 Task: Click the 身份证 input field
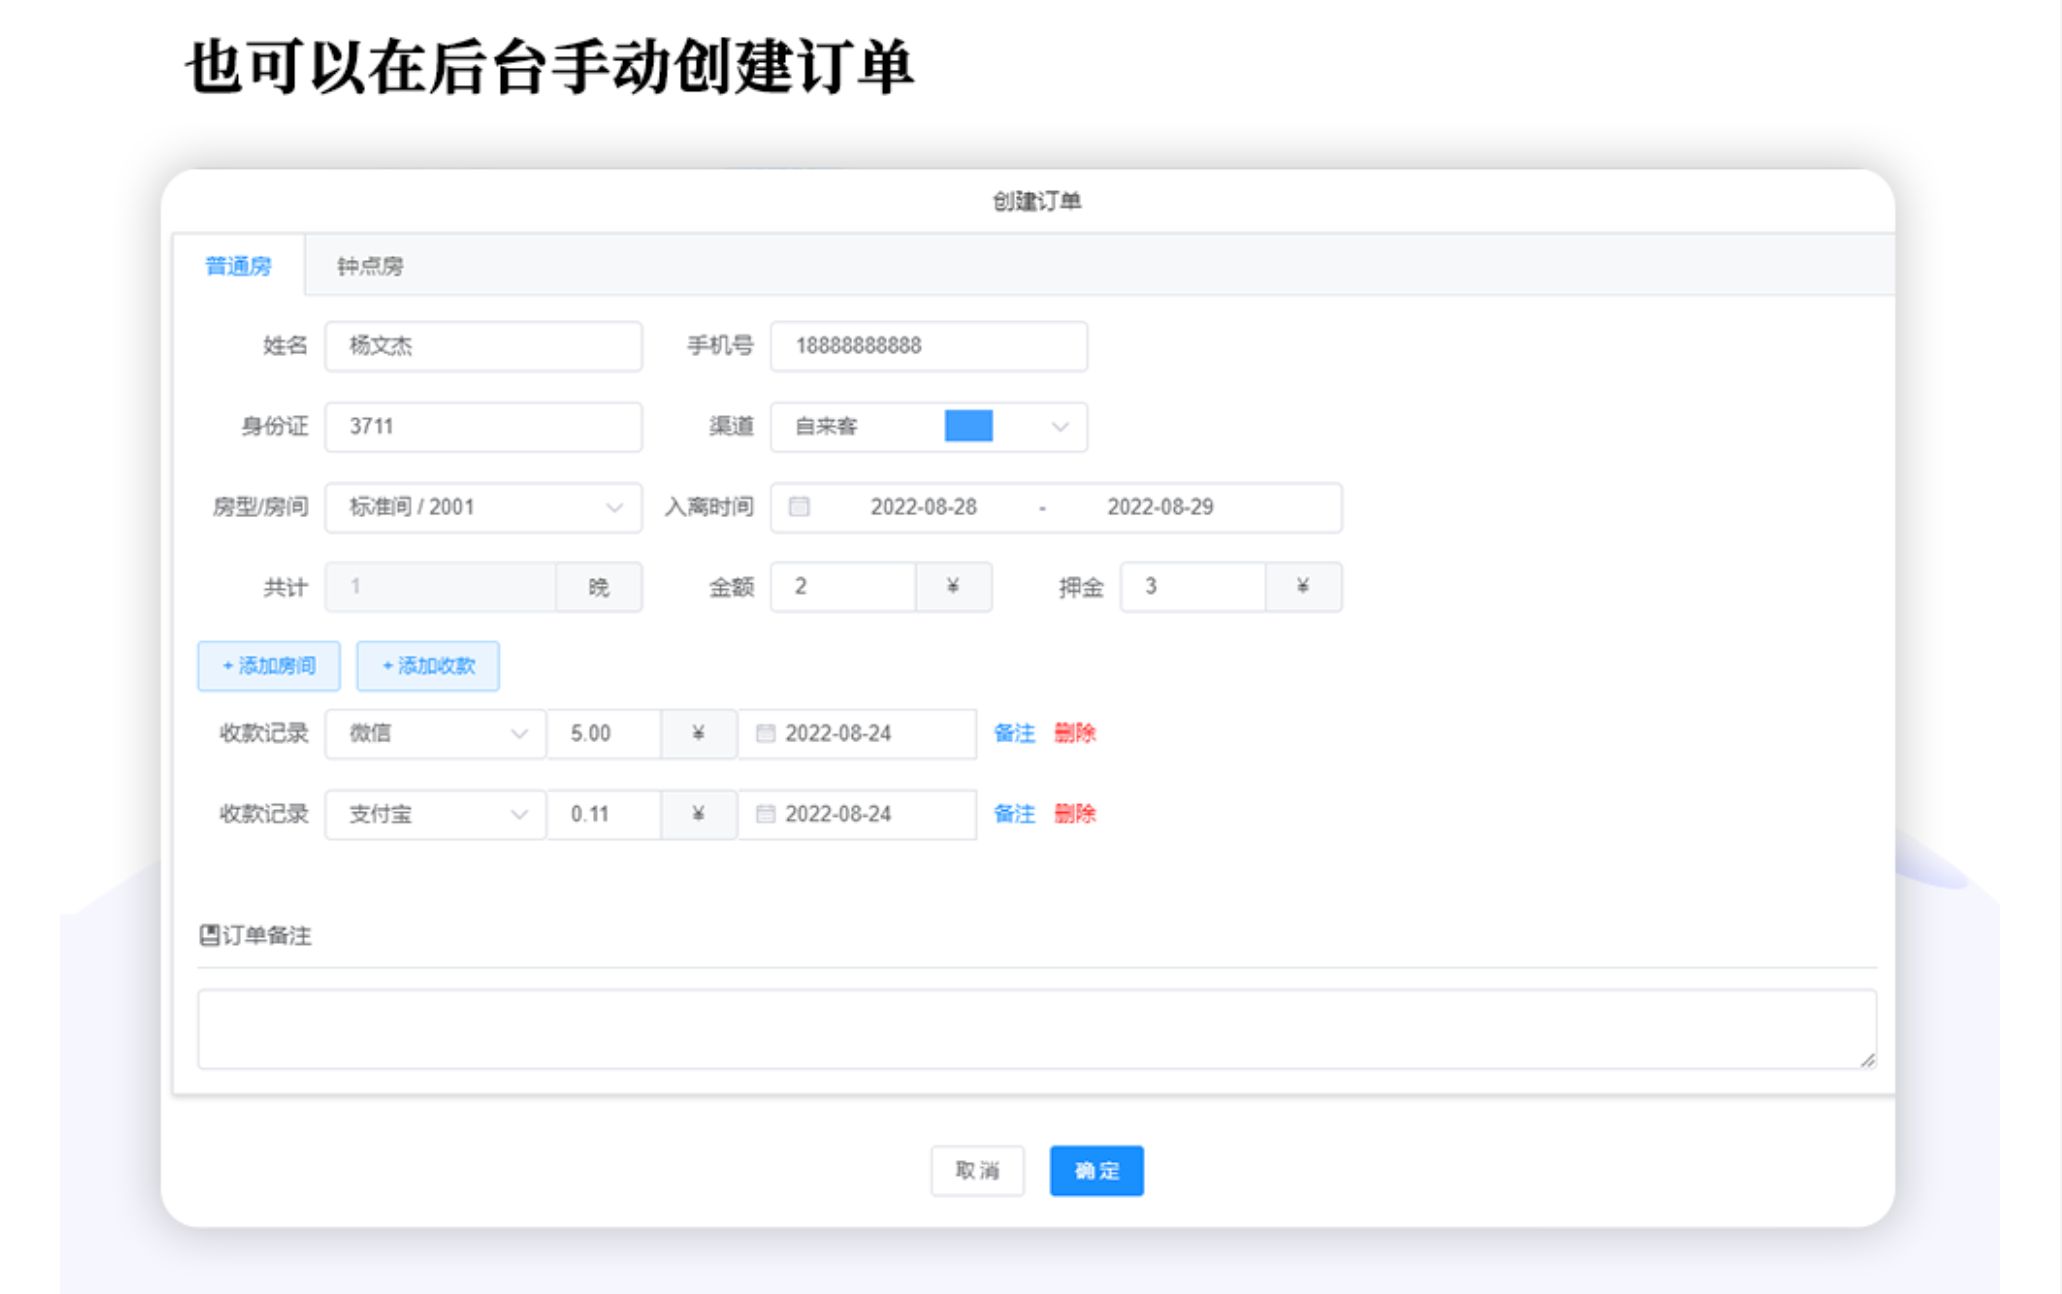(x=483, y=427)
